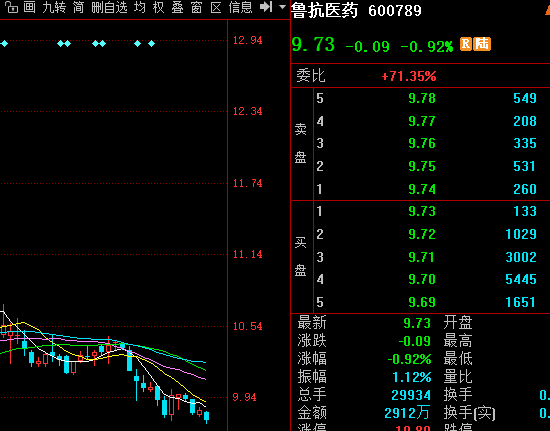Enable the 九转 indicator
The height and width of the screenshot is (431, 550).
(54, 7)
